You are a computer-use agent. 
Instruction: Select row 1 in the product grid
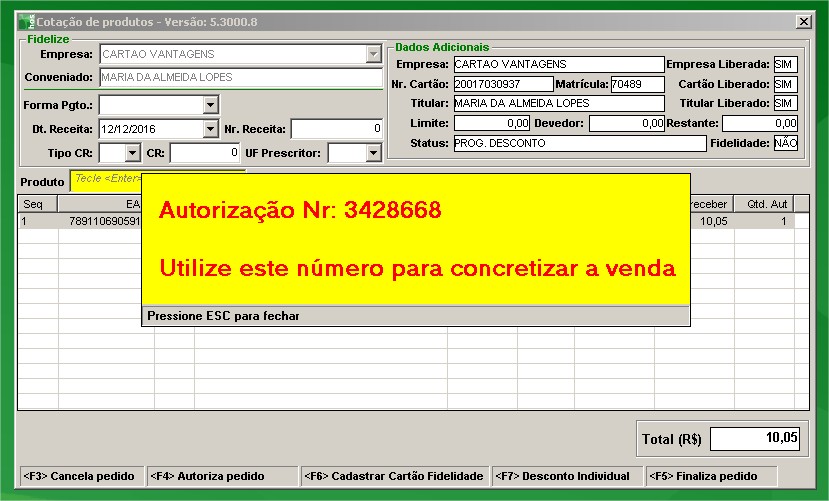80,222
